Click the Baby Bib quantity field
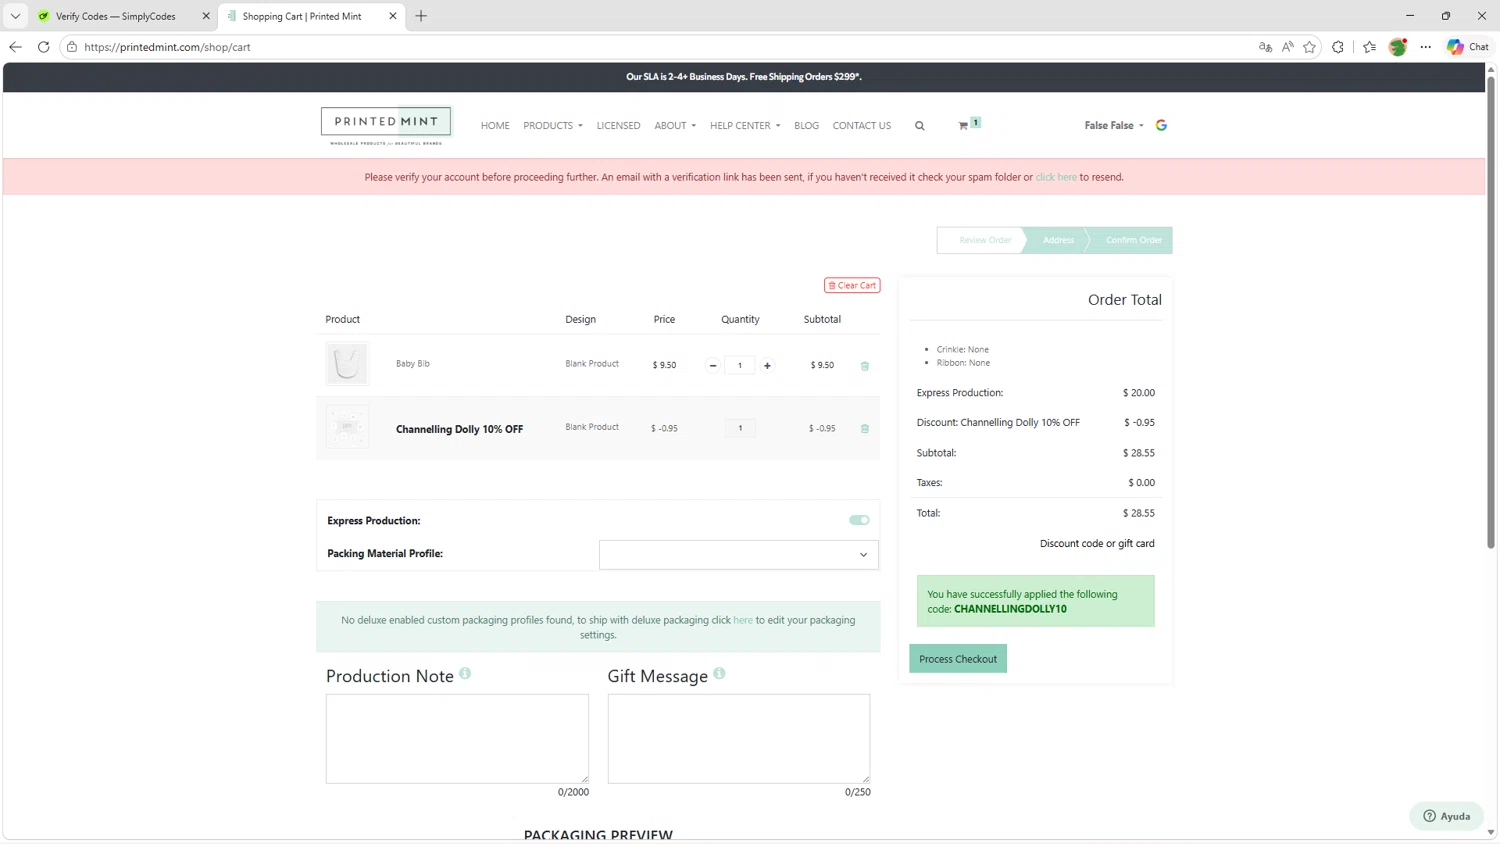Screen dimensions: 1500x844 740,366
